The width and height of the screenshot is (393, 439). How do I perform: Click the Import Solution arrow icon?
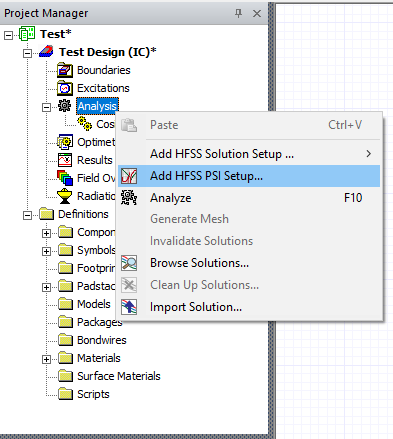tap(129, 307)
